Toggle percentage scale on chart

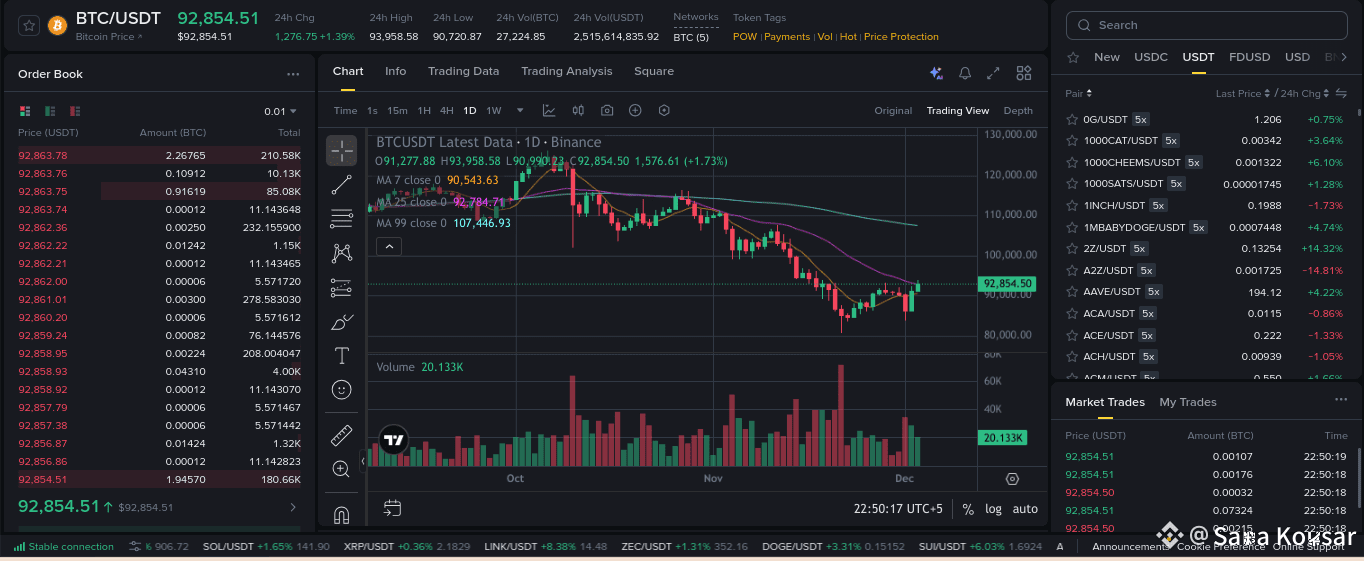(968, 509)
